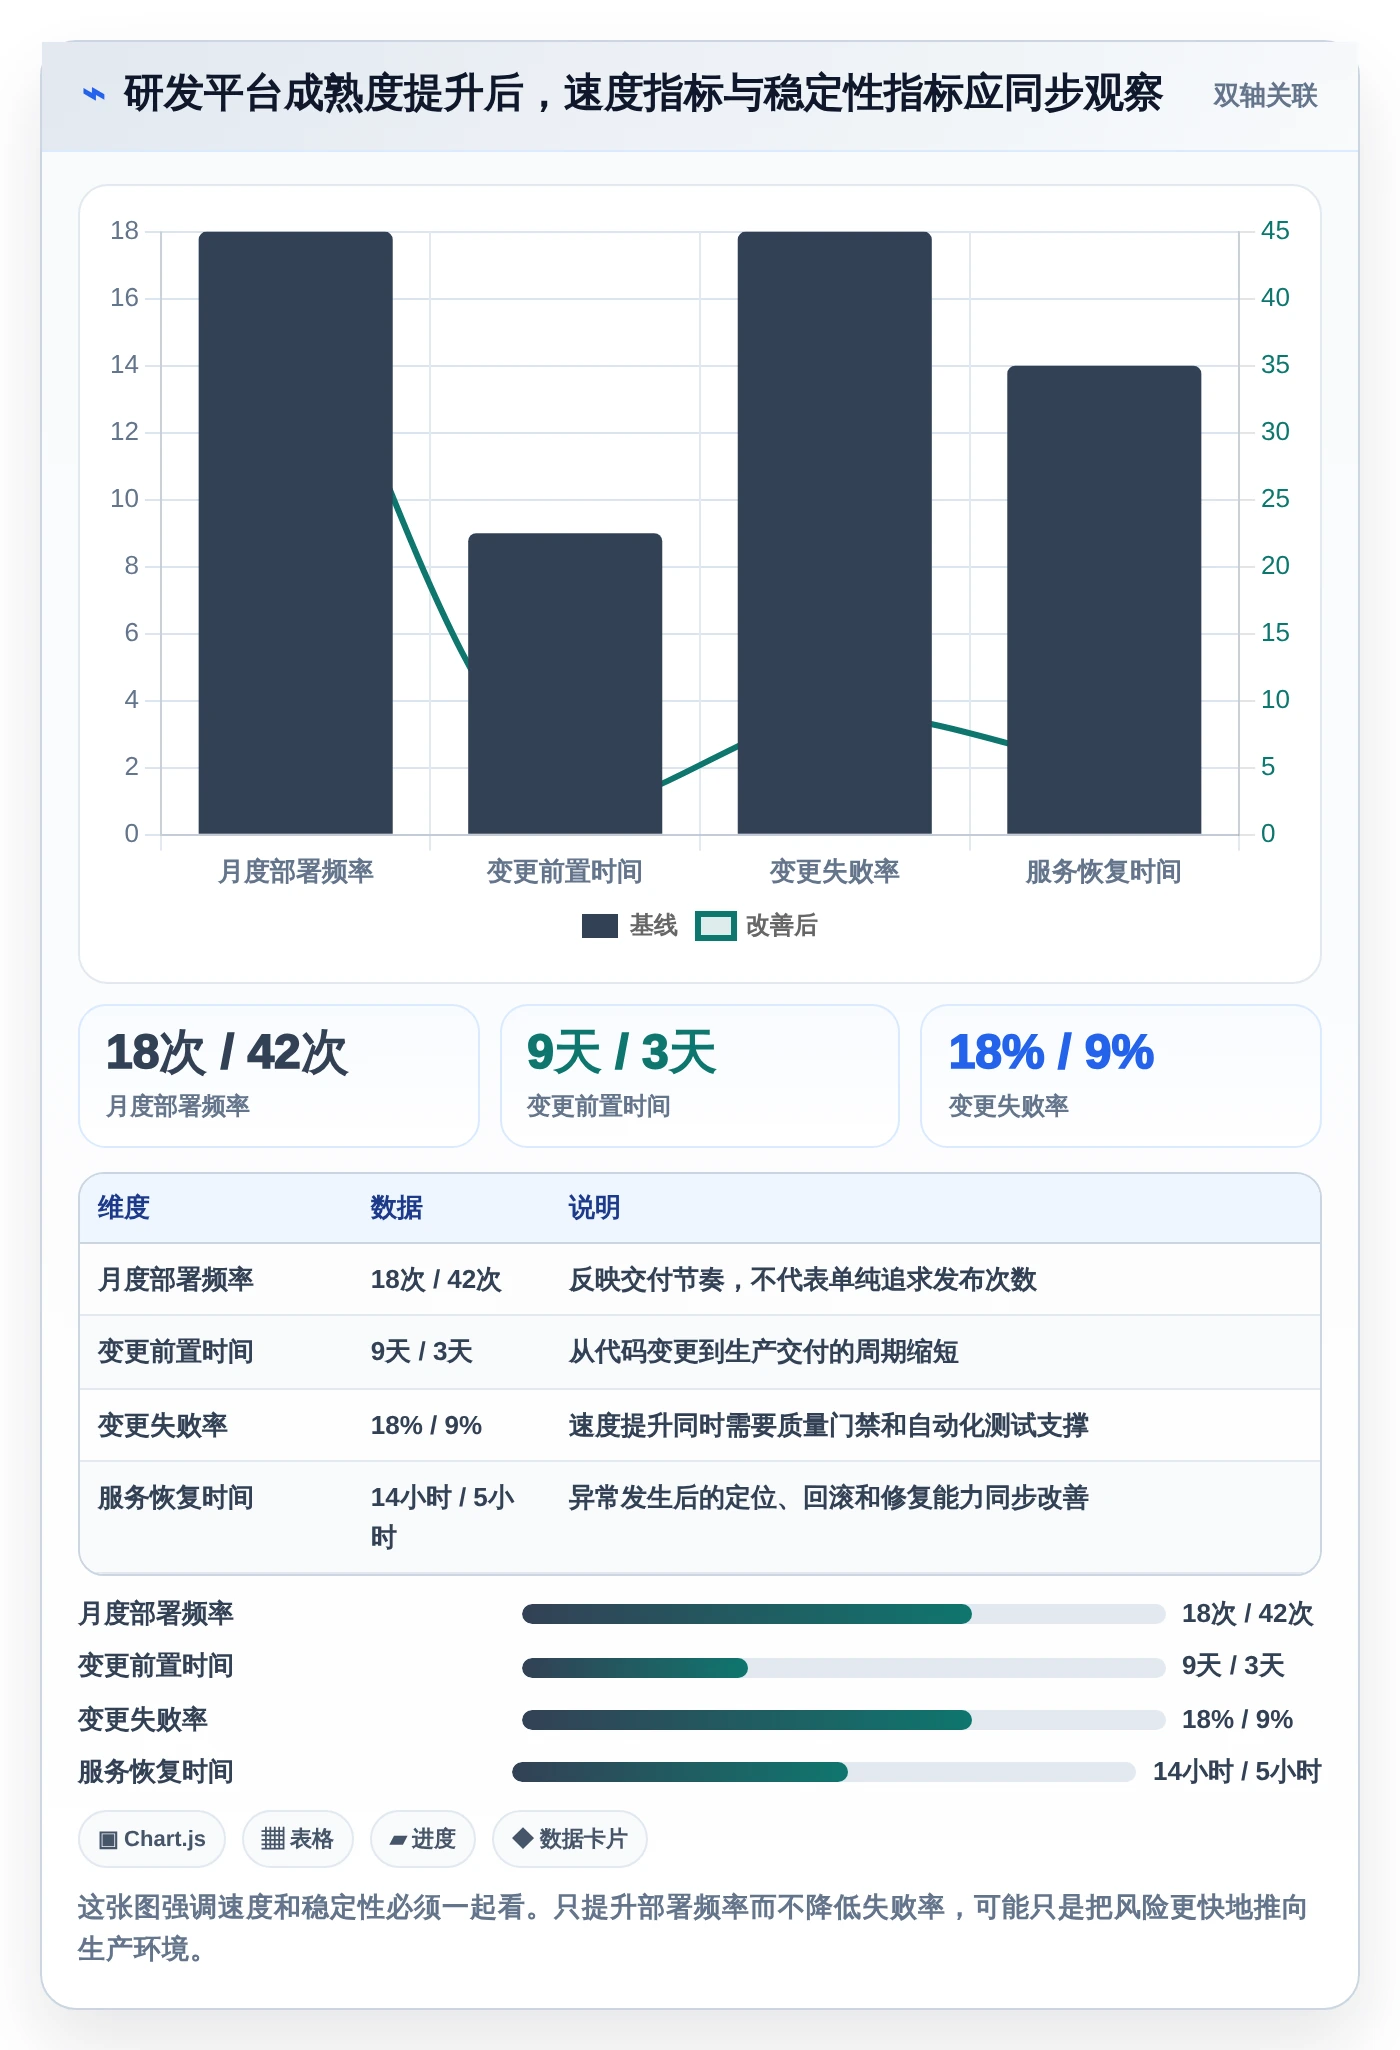Click the 月度部署频率 progress bar
This screenshot has height=2050, width=1400.
click(844, 1614)
